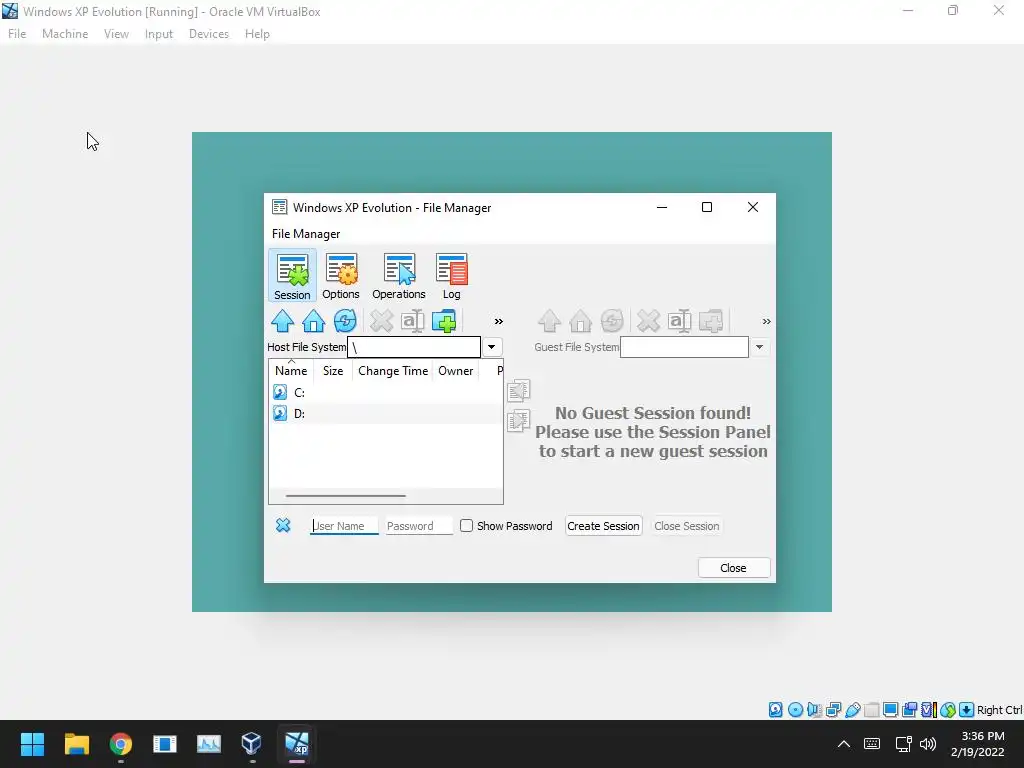1024x768 pixels.
Task: Click the guest home directory icon
Action: coord(580,321)
